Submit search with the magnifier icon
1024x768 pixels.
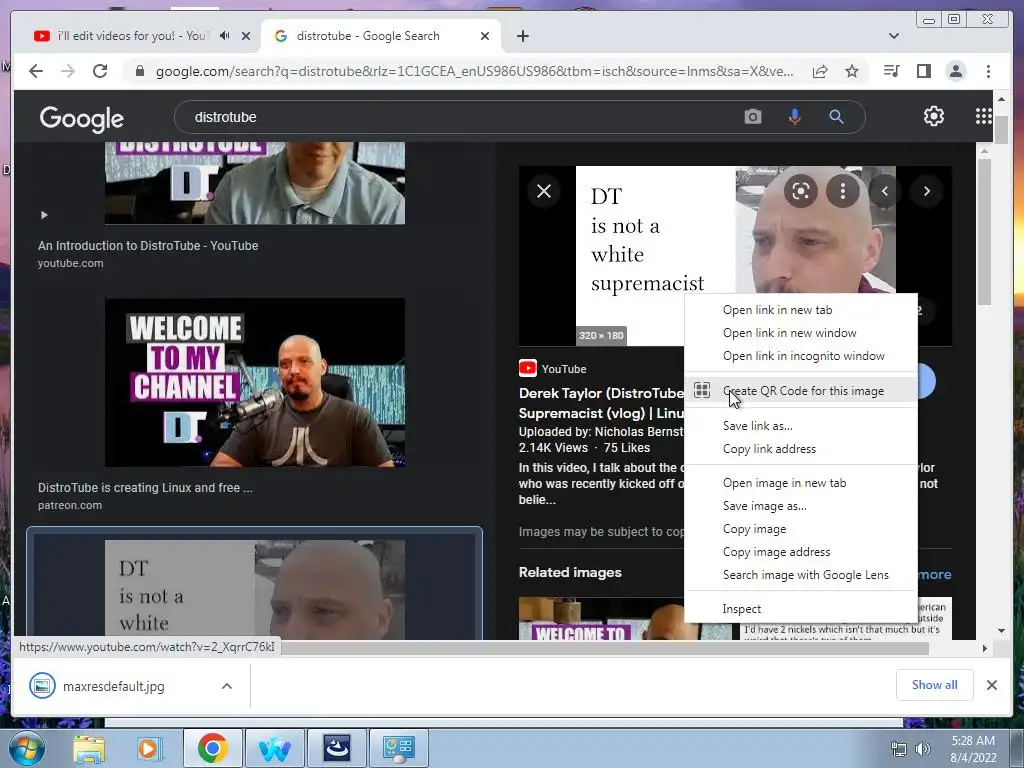click(837, 117)
